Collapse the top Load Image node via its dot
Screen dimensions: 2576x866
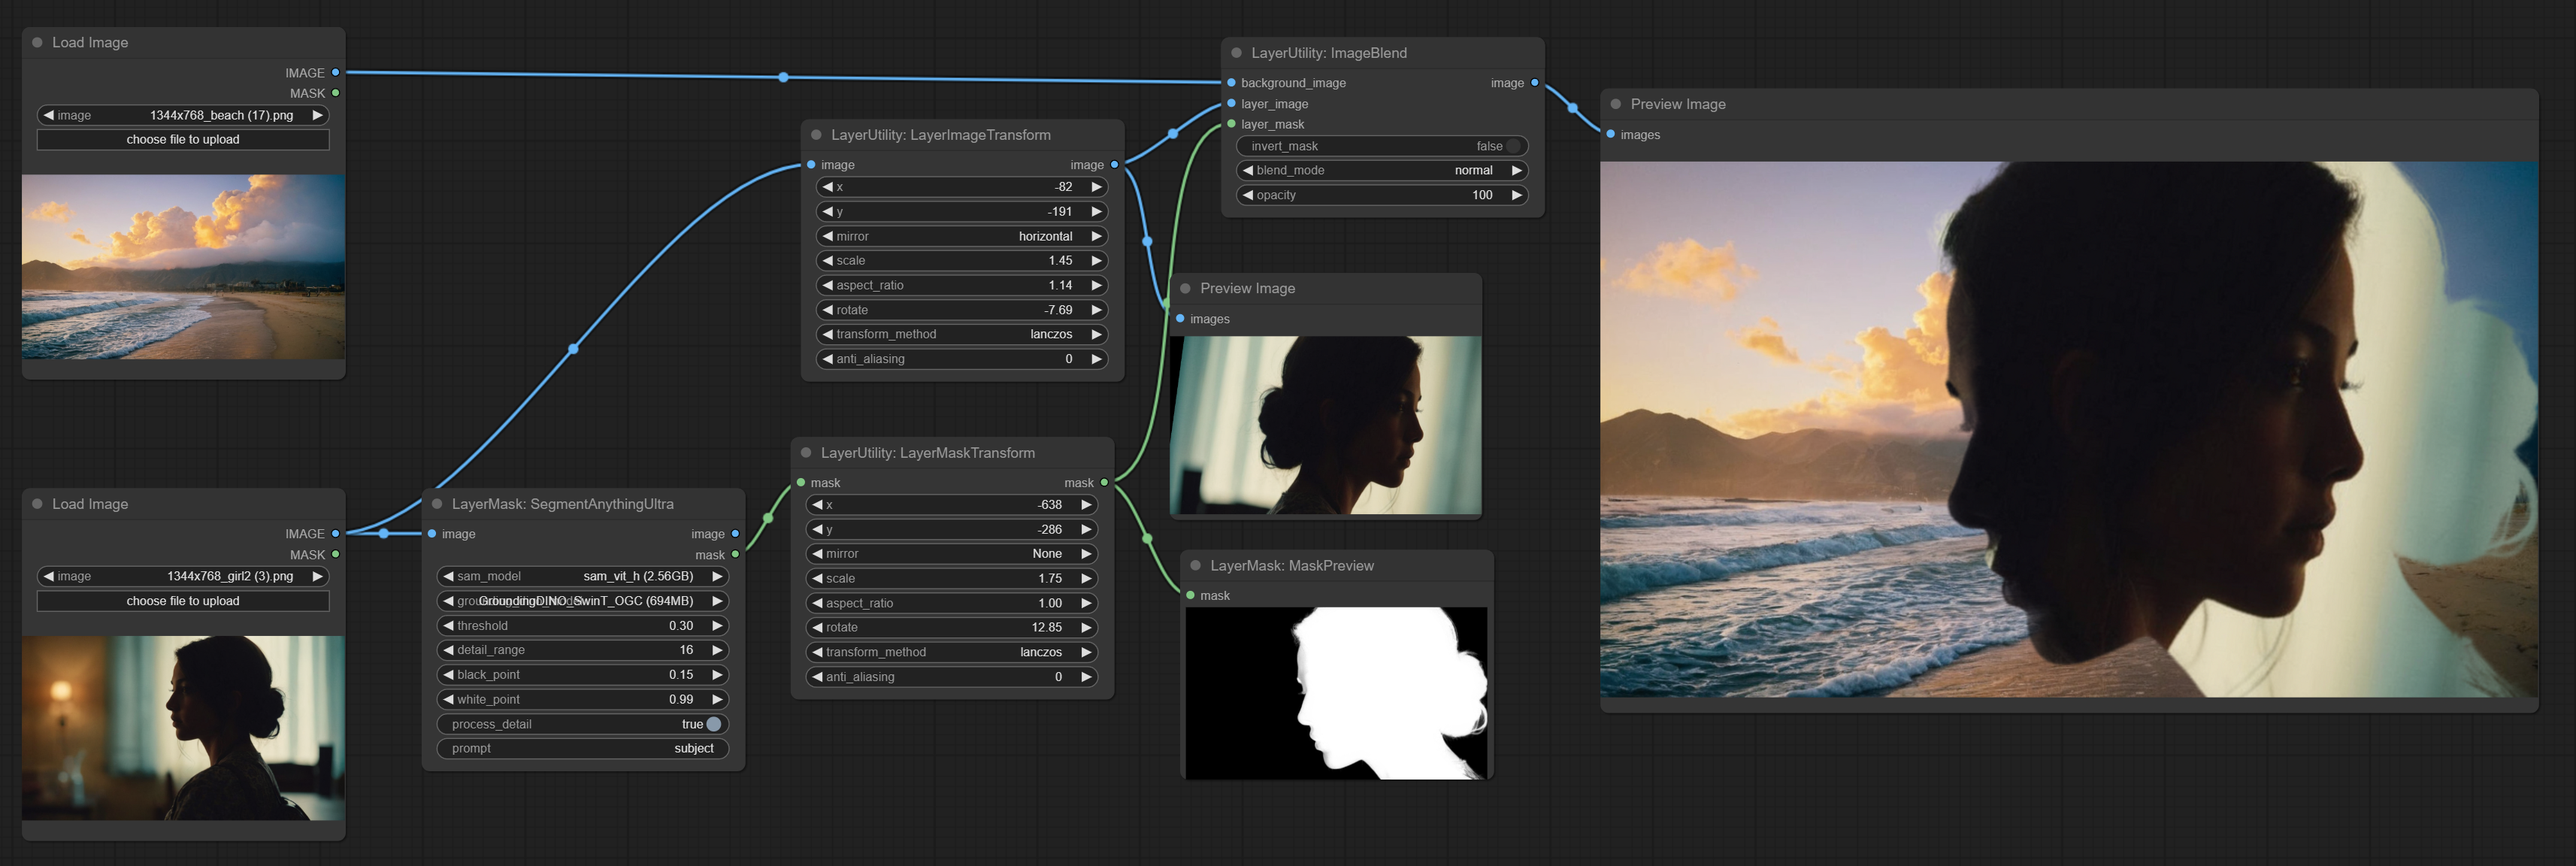tap(37, 43)
